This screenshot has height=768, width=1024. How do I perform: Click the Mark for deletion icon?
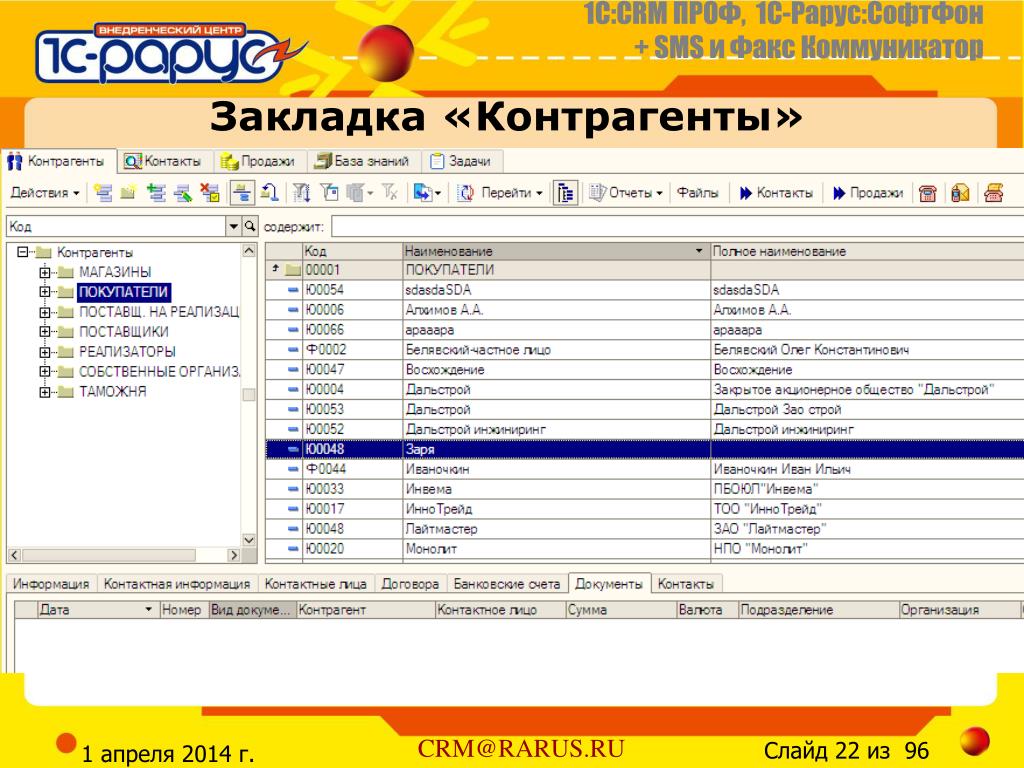pyautogui.click(x=210, y=193)
